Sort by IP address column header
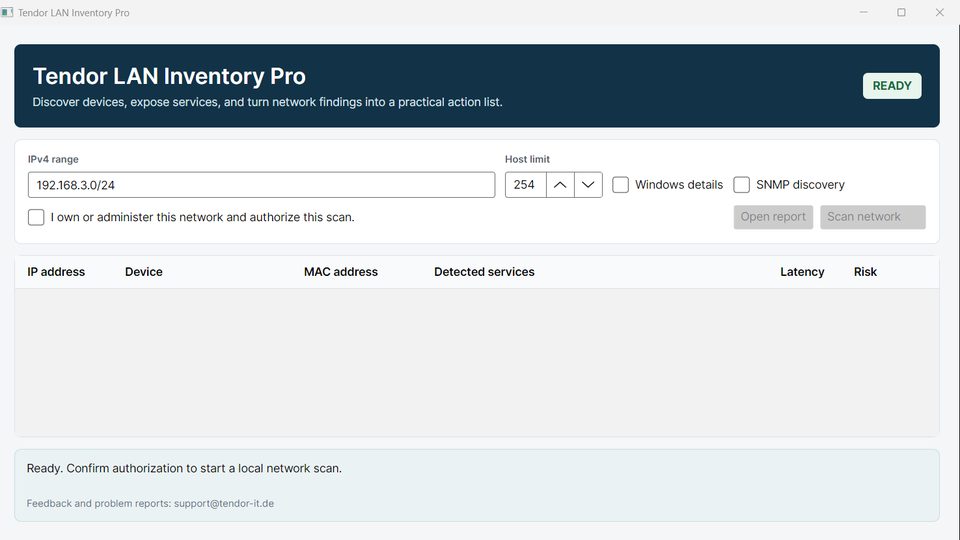The image size is (960, 540). coord(56,272)
